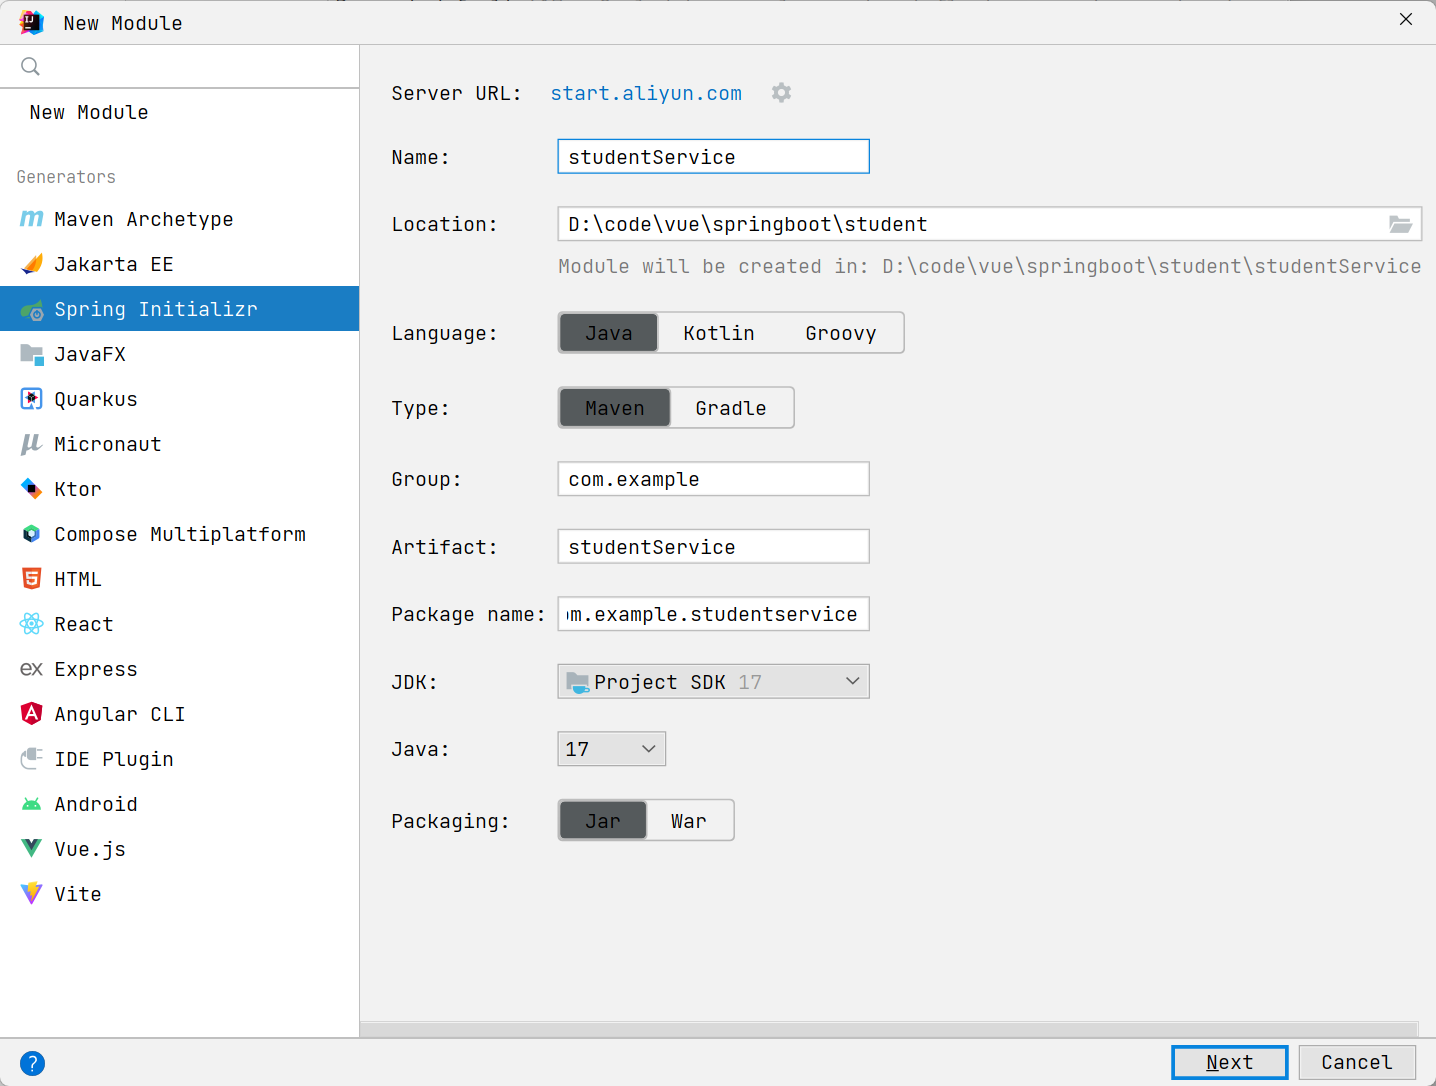Click the Artifact input field

(x=713, y=547)
